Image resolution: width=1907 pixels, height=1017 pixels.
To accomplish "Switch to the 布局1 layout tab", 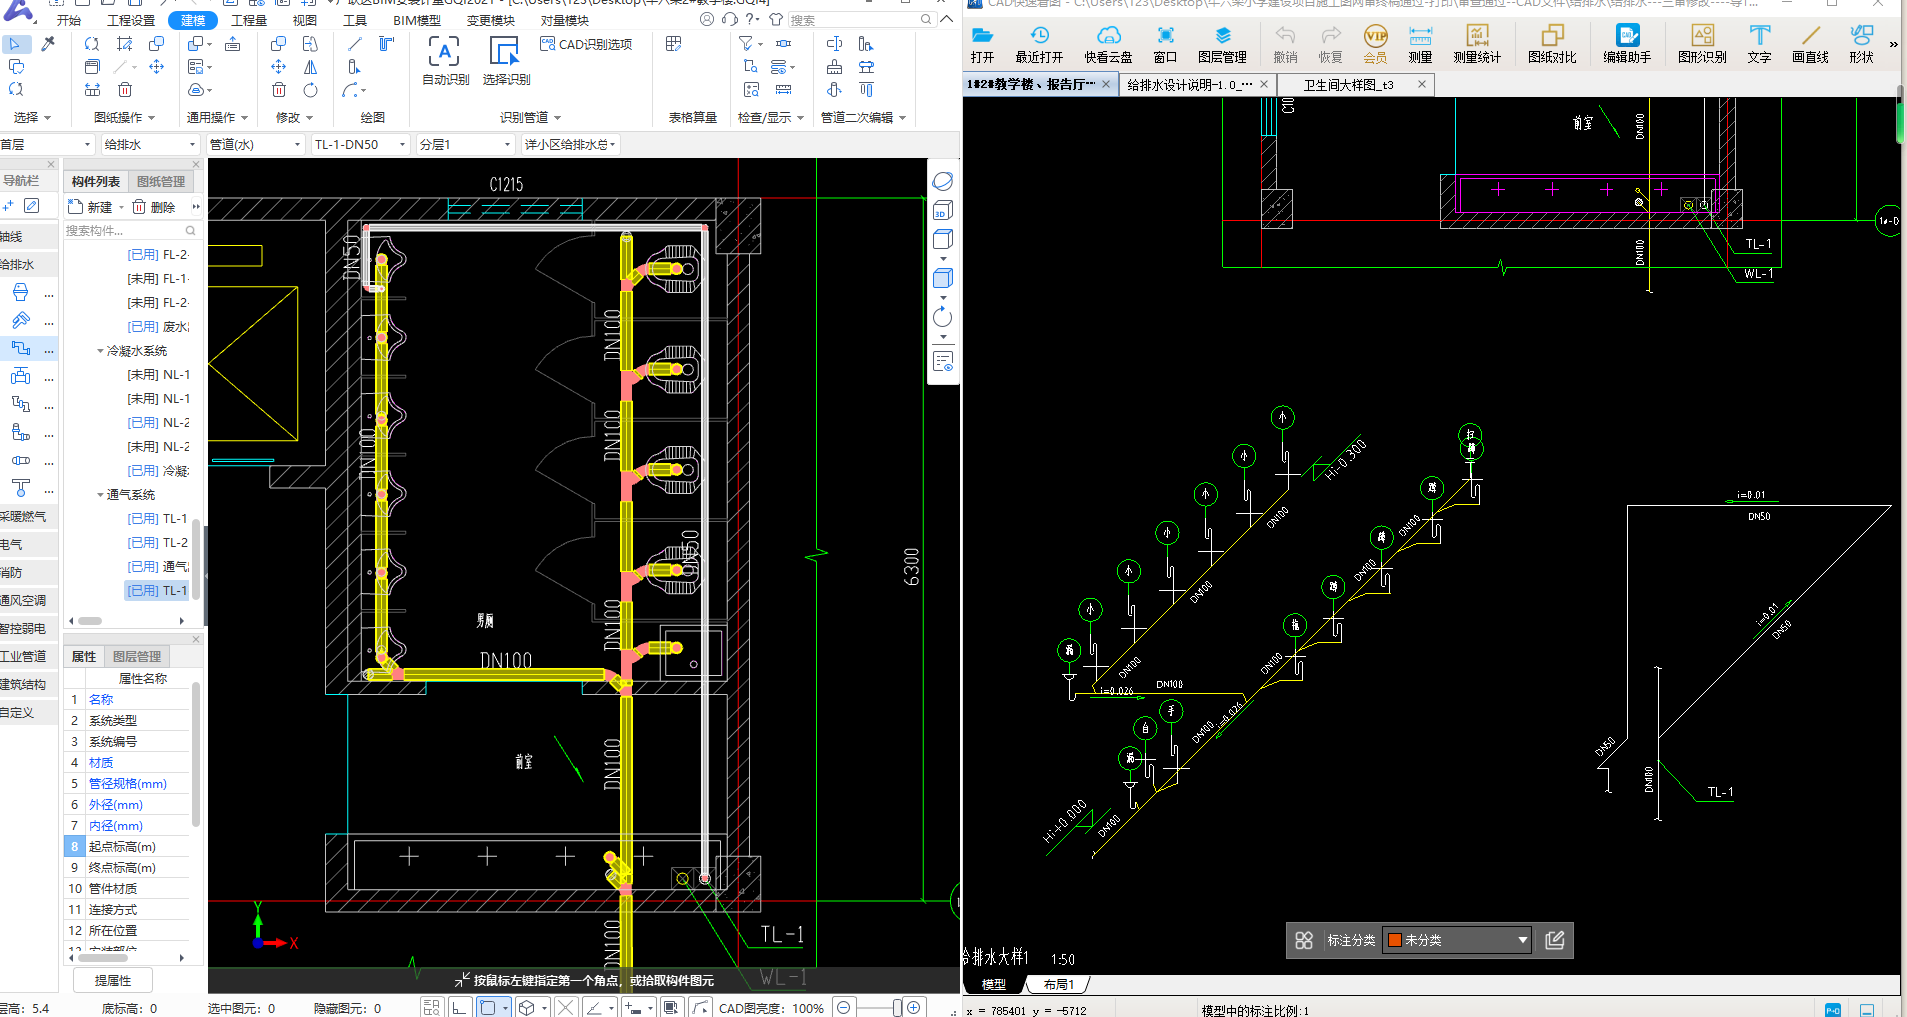I will click(x=1058, y=984).
